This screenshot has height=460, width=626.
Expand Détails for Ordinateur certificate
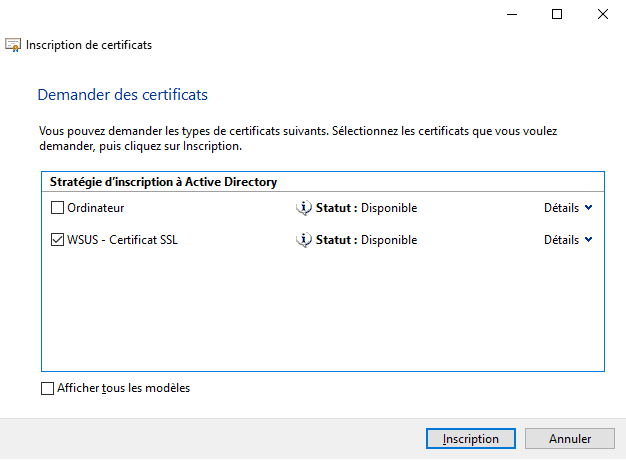coord(568,208)
